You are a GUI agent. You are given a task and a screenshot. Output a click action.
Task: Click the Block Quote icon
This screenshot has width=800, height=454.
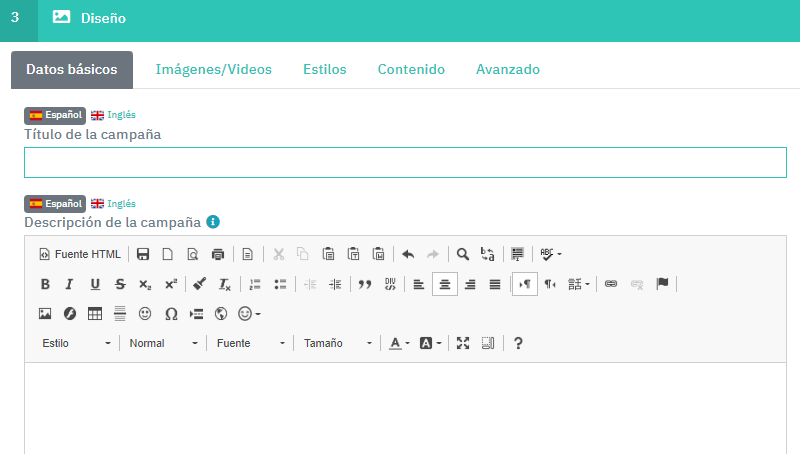coord(365,284)
